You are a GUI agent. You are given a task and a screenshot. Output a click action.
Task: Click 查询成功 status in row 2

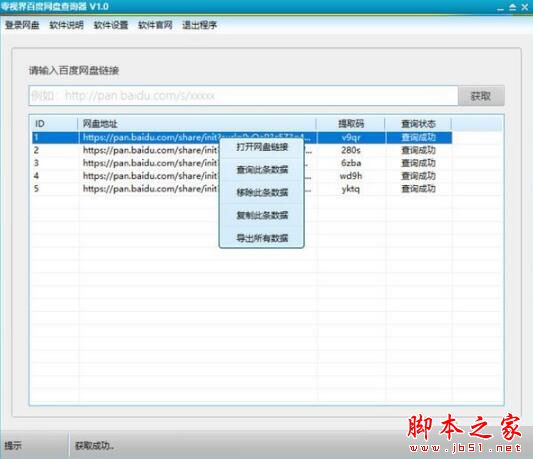[x=418, y=150]
